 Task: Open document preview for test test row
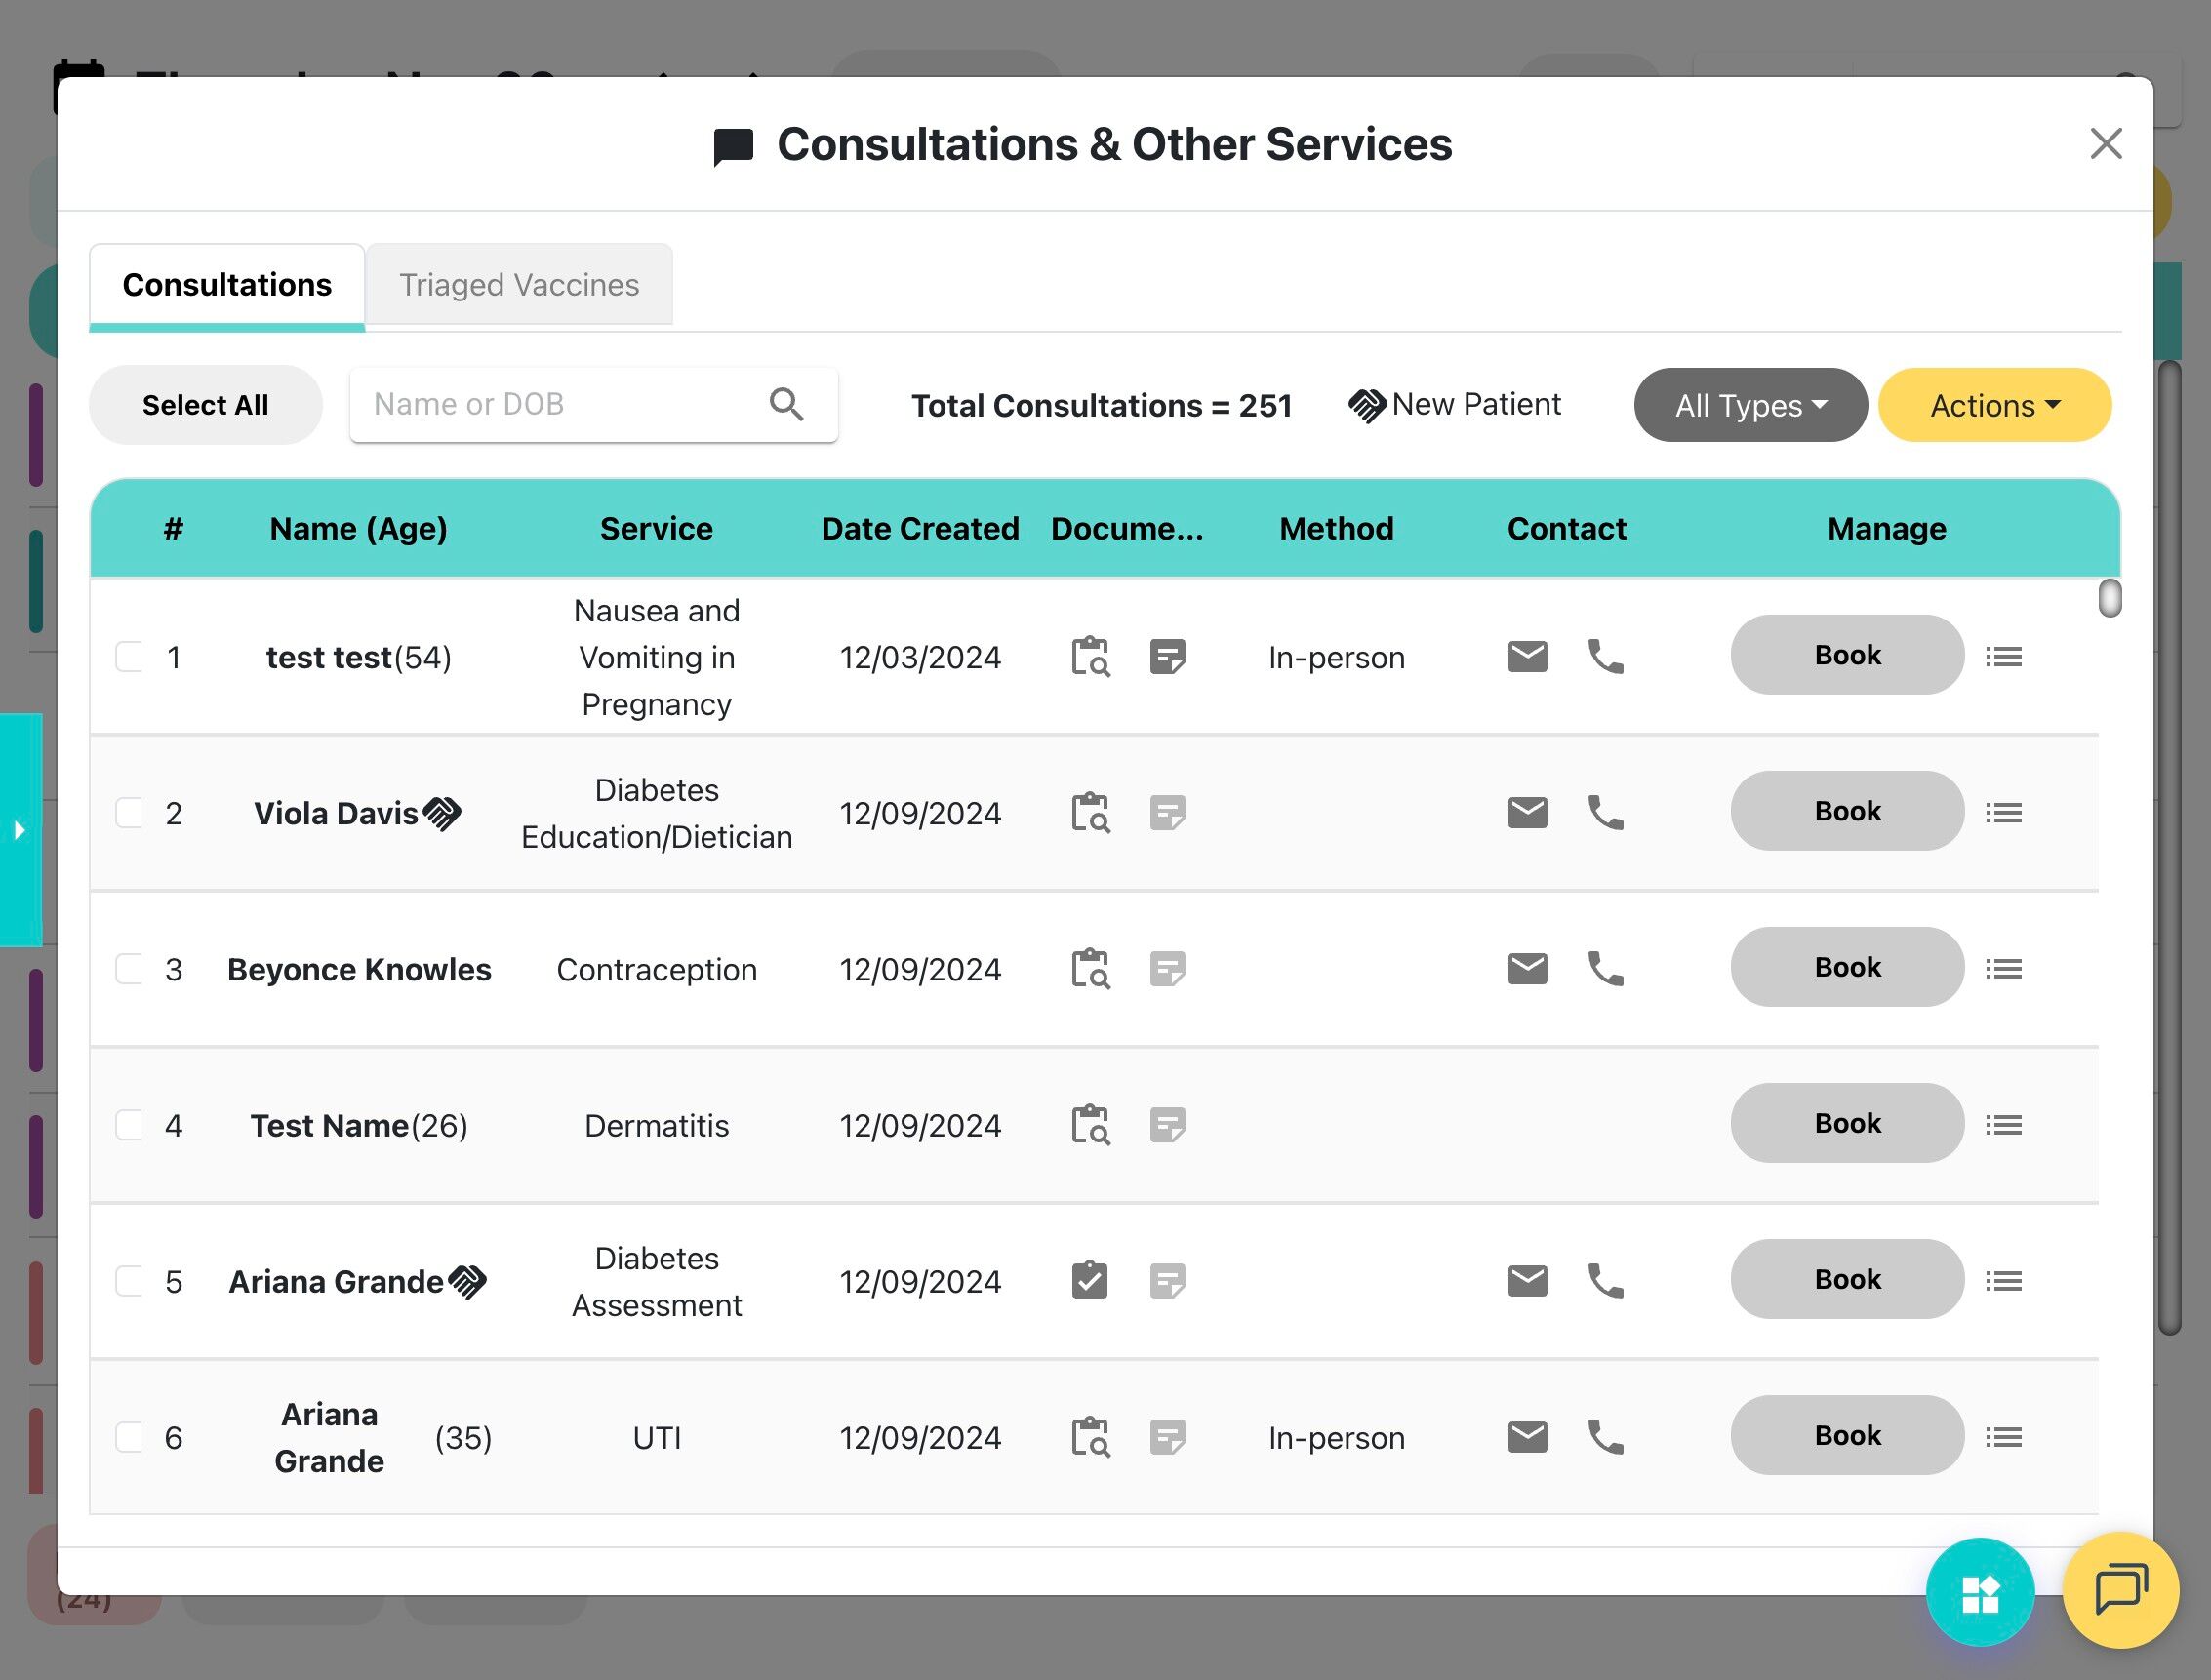1090,657
